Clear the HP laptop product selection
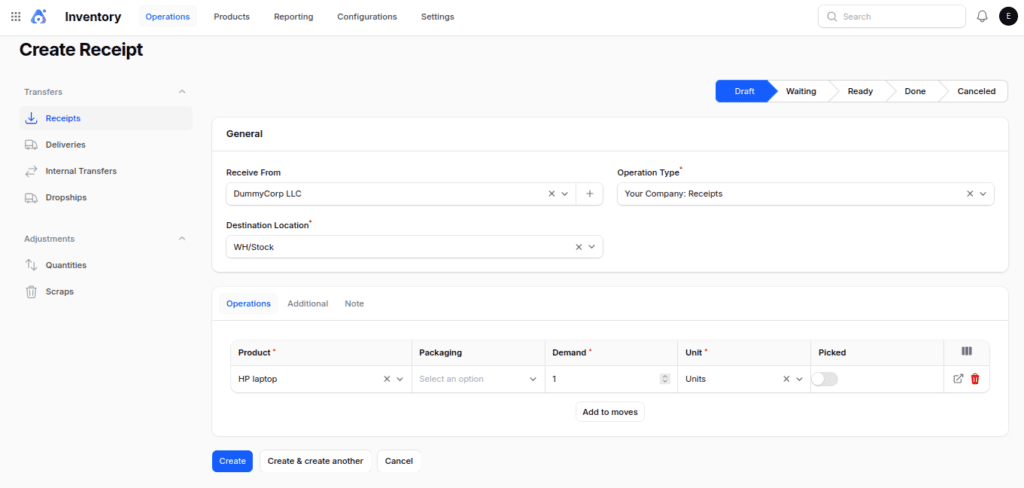This screenshot has height=488, width=1024. (387, 379)
